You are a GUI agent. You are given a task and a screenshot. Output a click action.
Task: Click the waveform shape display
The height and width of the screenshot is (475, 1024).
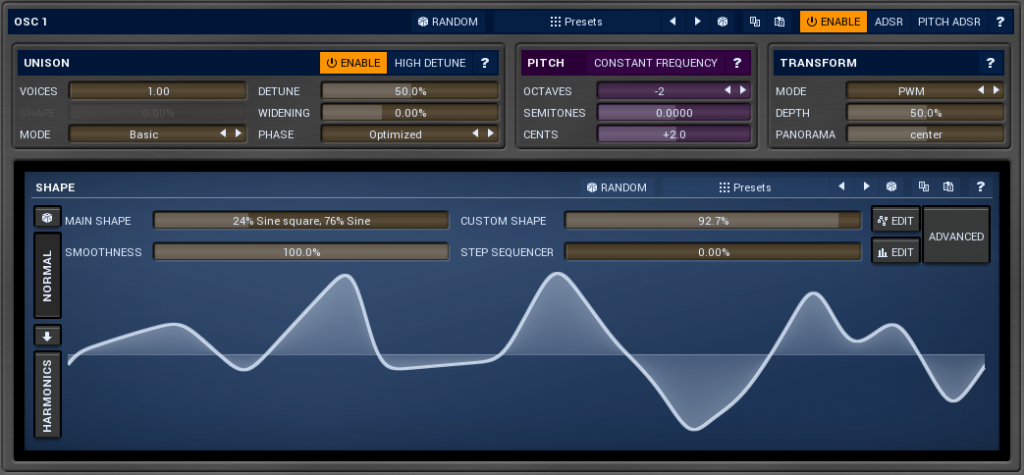(526, 356)
